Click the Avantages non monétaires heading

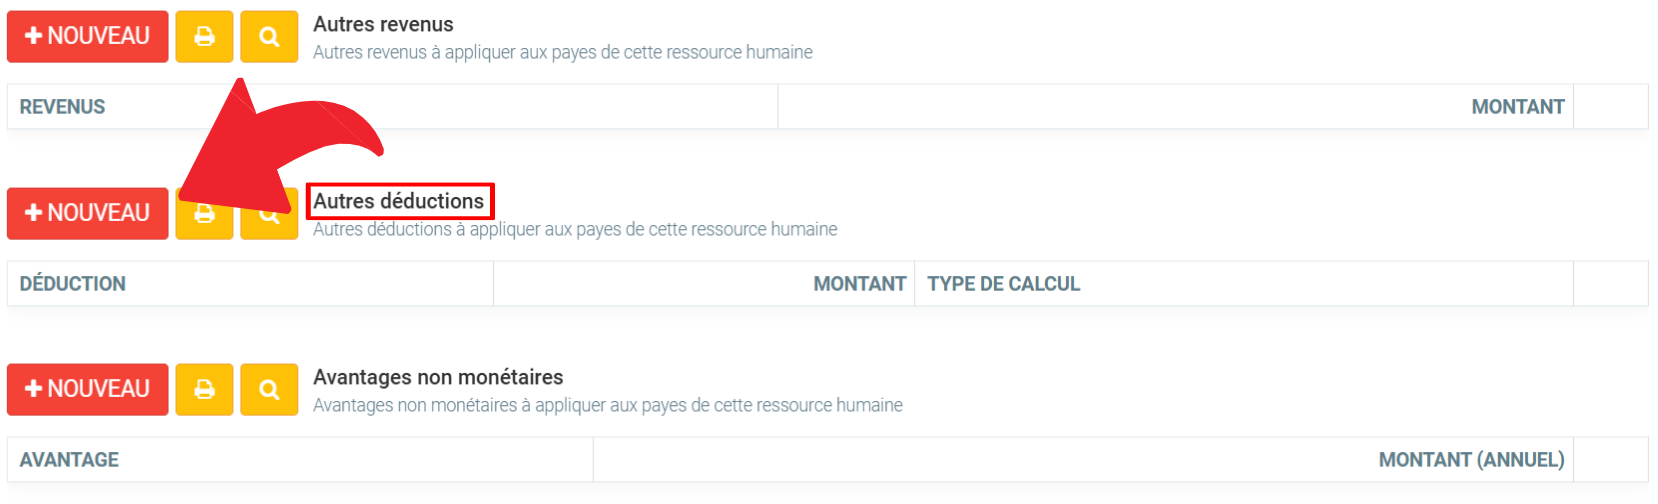(x=438, y=377)
